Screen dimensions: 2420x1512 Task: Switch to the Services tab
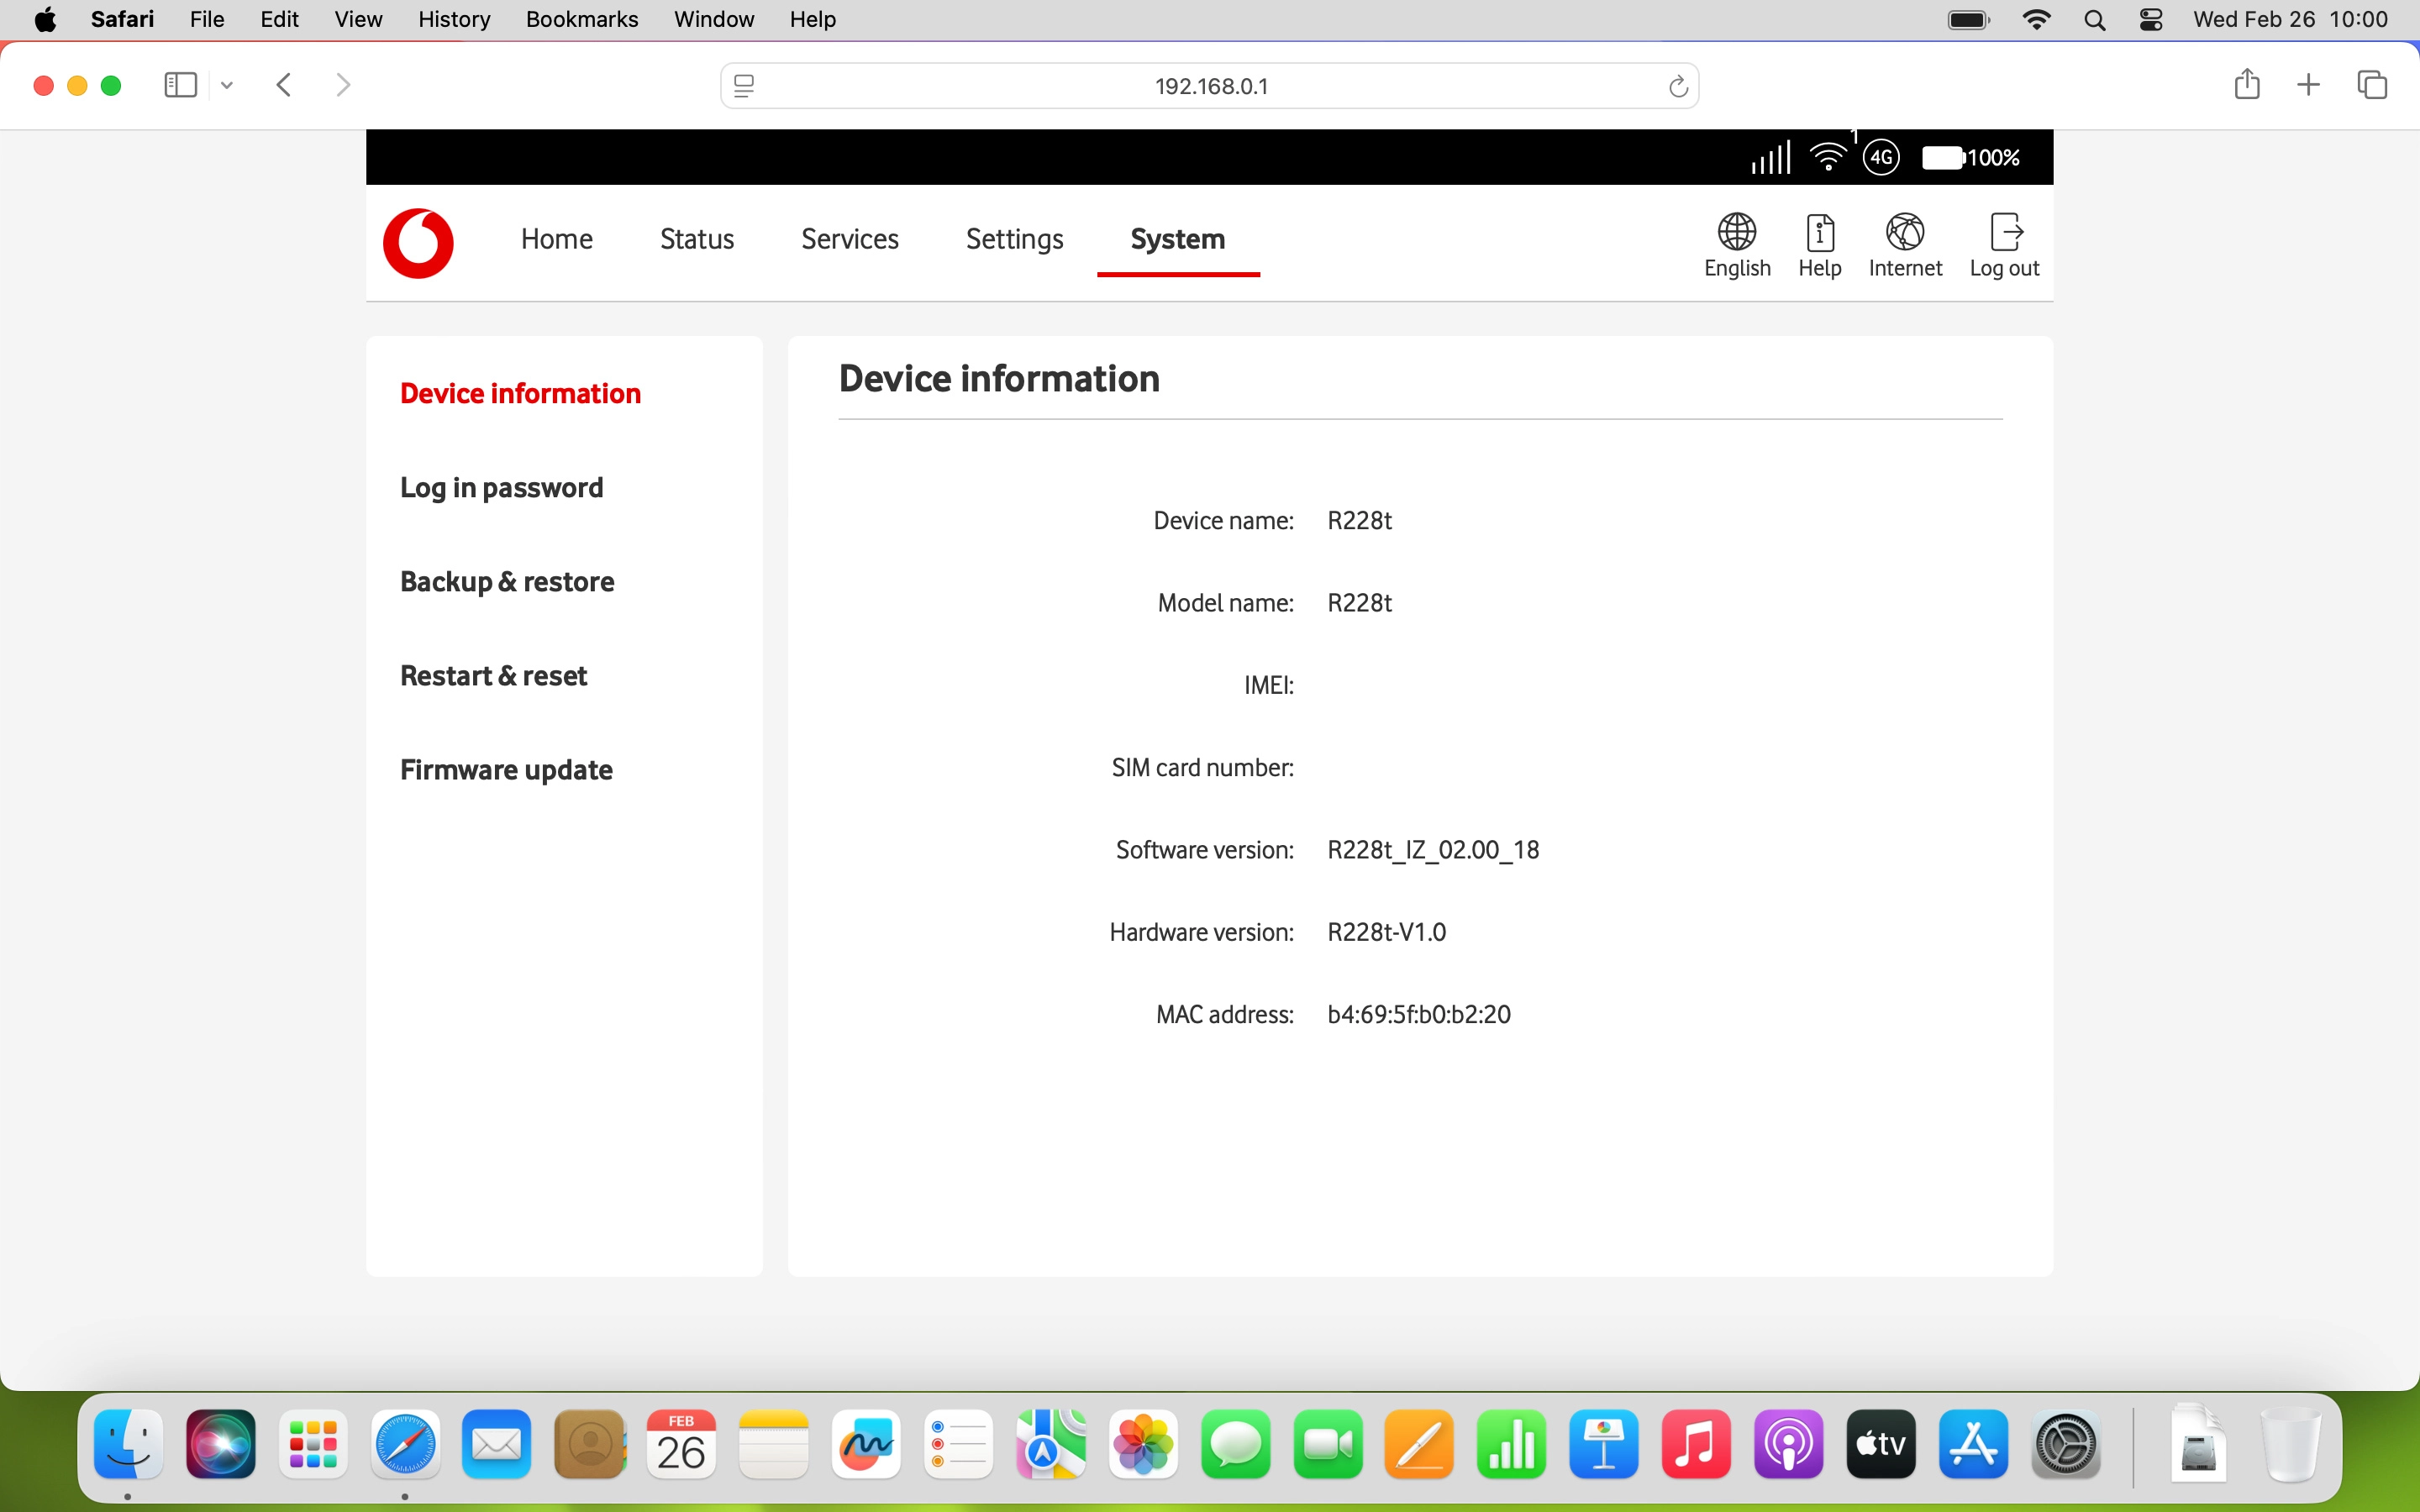(x=849, y=239)
